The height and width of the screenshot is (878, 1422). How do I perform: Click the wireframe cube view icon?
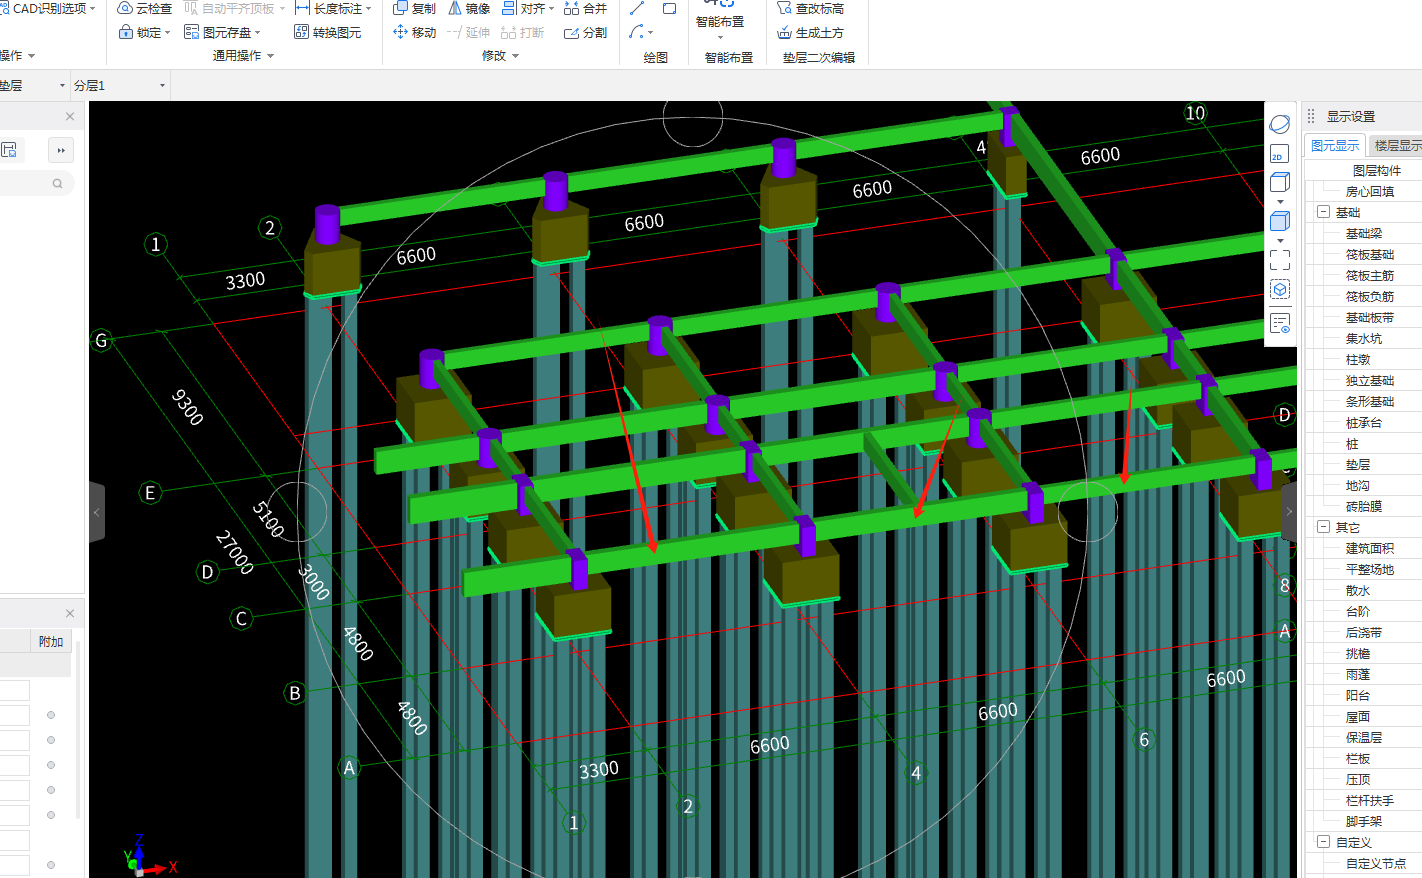click(1280, 182)
